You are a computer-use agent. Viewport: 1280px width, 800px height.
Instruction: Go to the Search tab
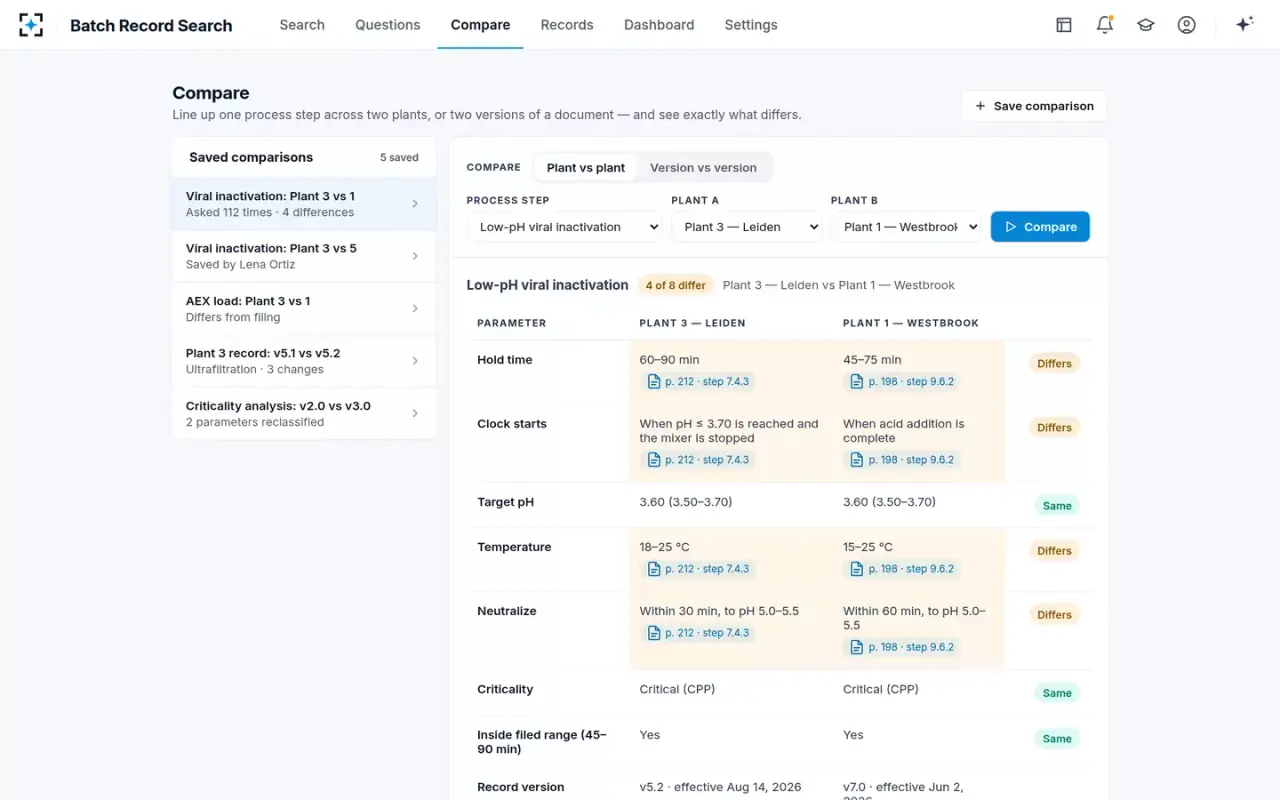(x=302, y=25)
